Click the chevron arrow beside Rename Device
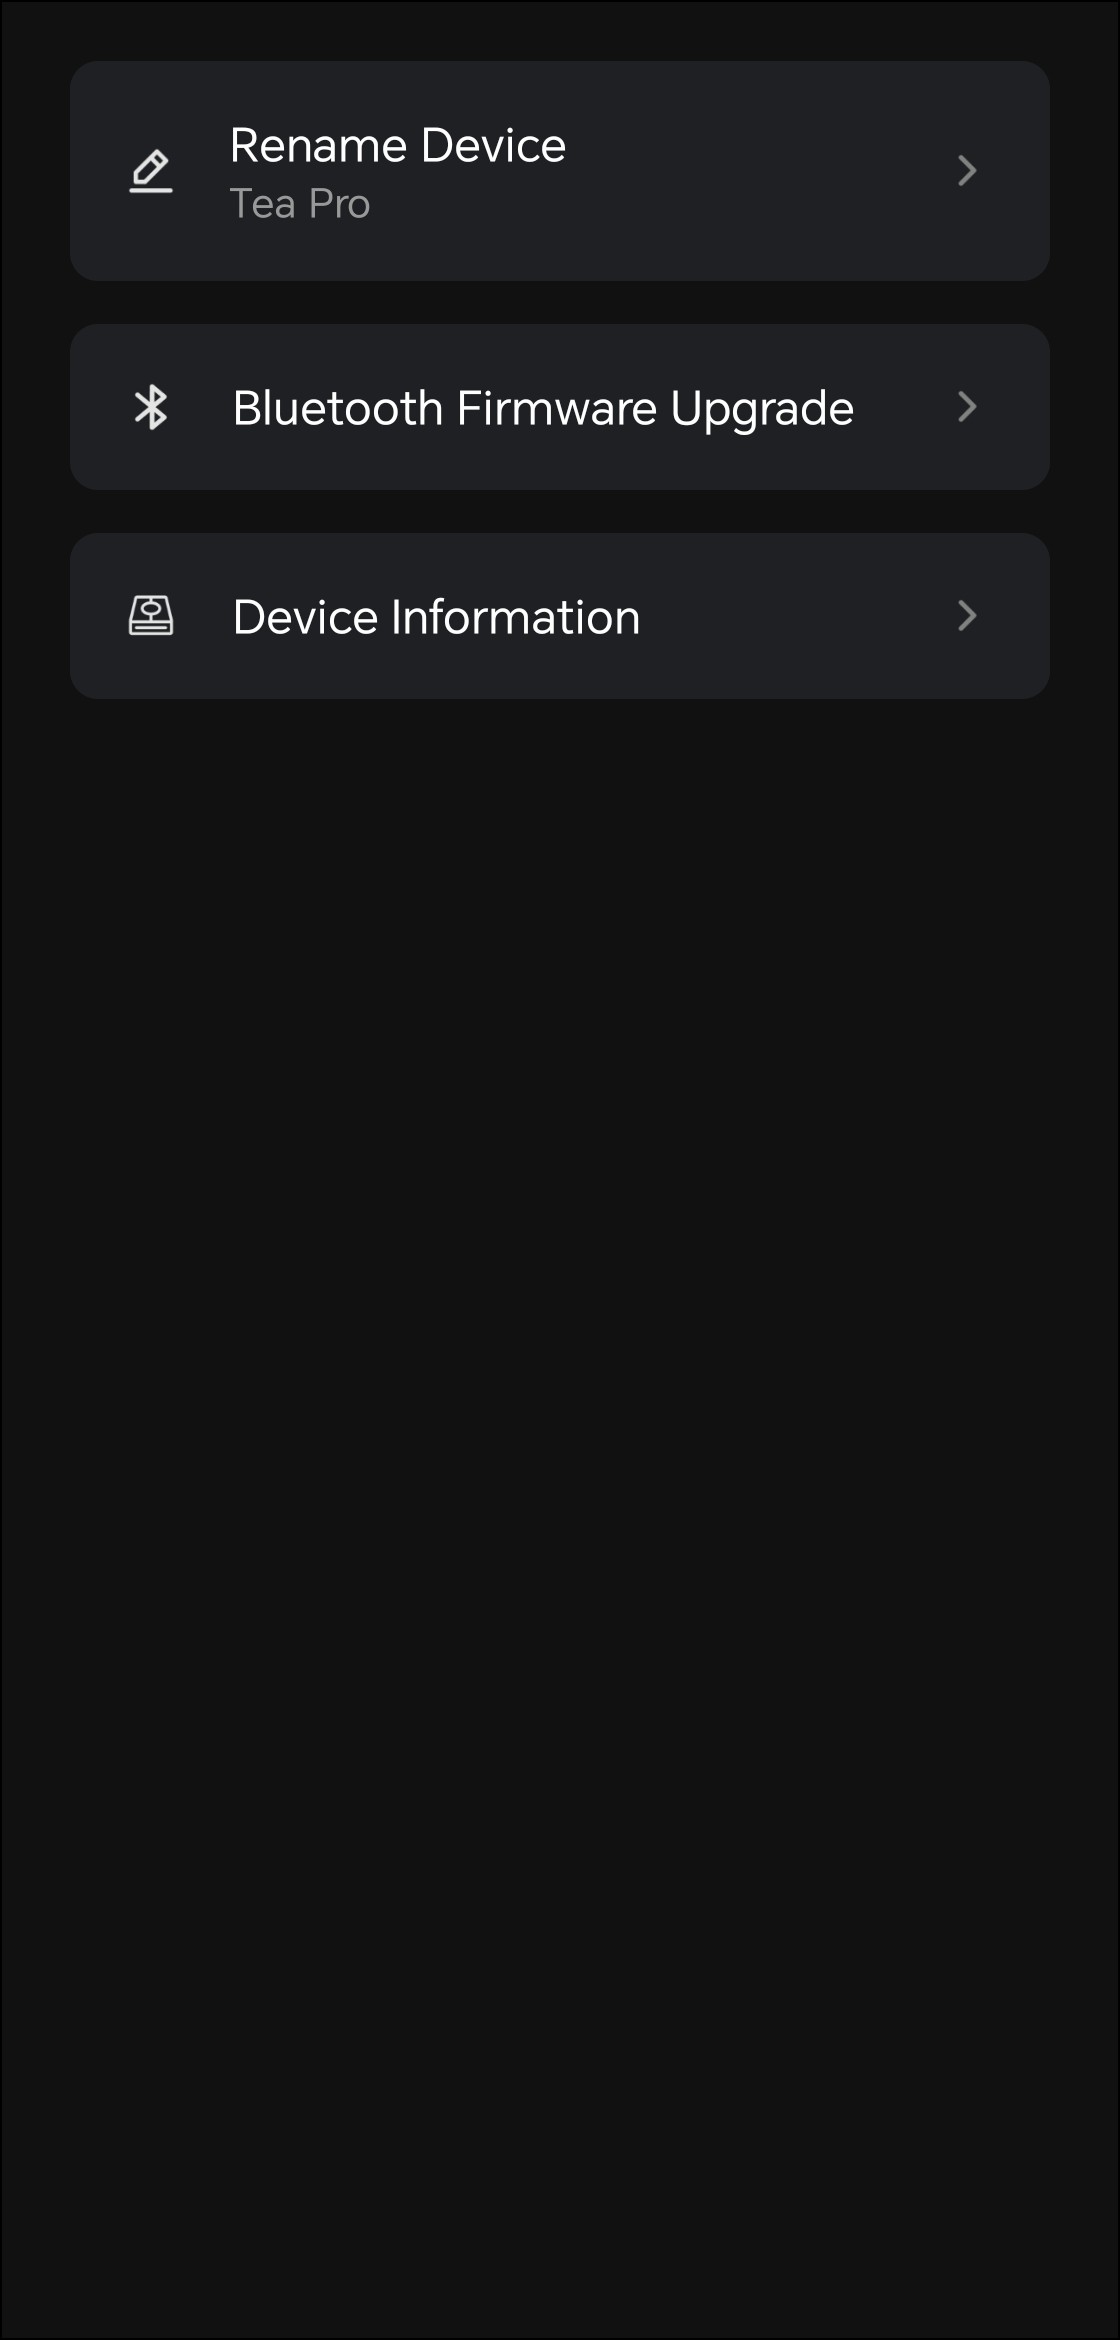 [x=966, y=170]
